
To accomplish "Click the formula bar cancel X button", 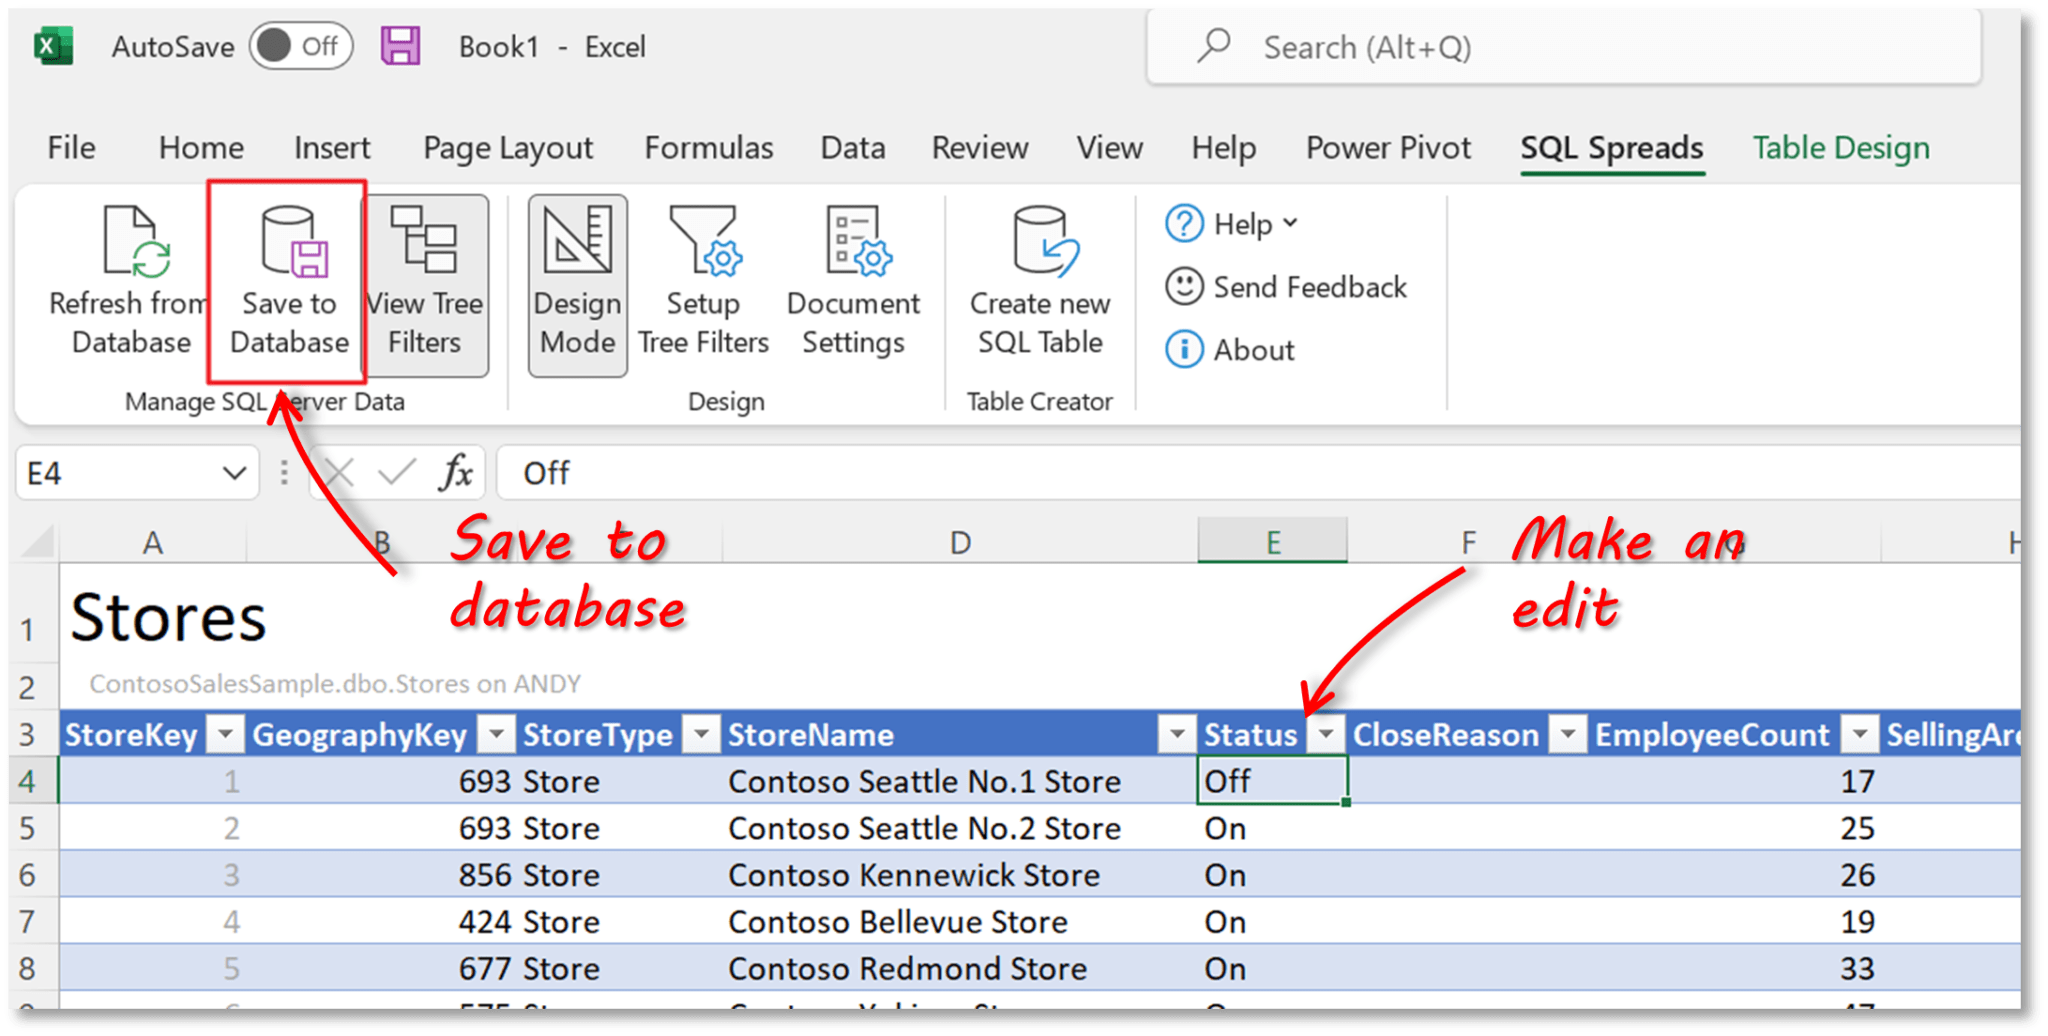I will [338, 472].
